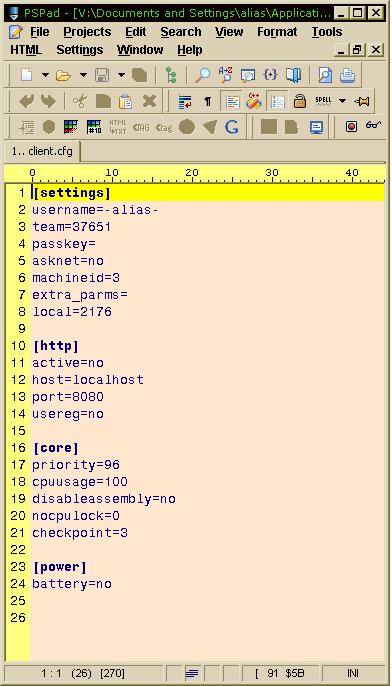Click the Redo arrow icon
The image size is (392, 686).
tap(48, 101)
